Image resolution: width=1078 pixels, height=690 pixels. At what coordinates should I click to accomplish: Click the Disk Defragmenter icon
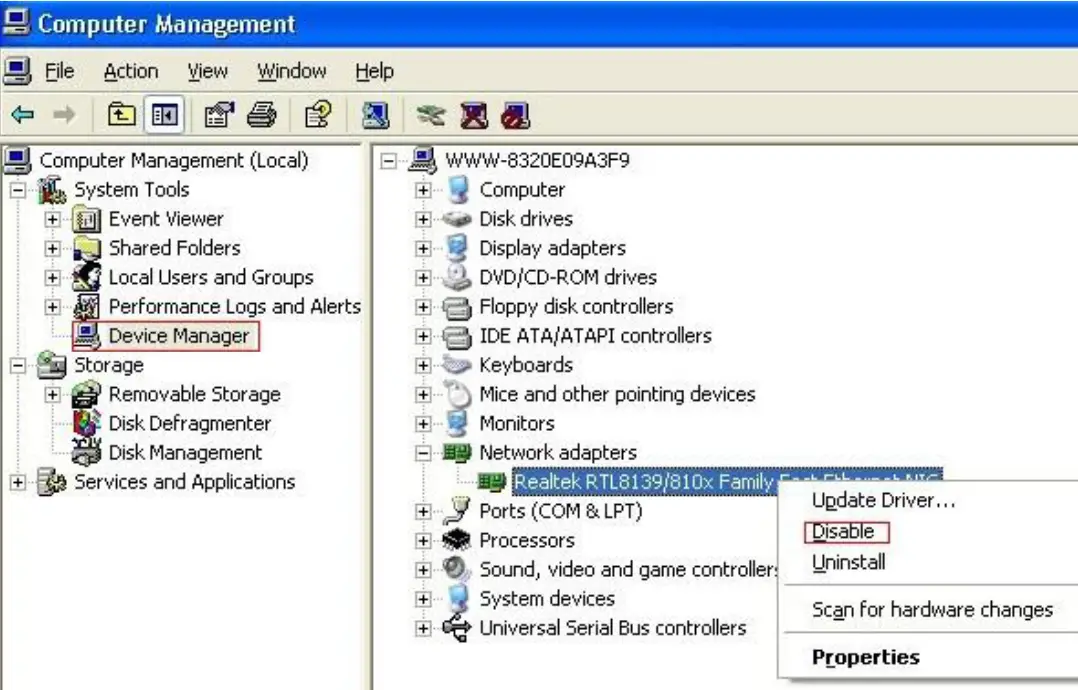pyautogui.click(x=87, y=423)
